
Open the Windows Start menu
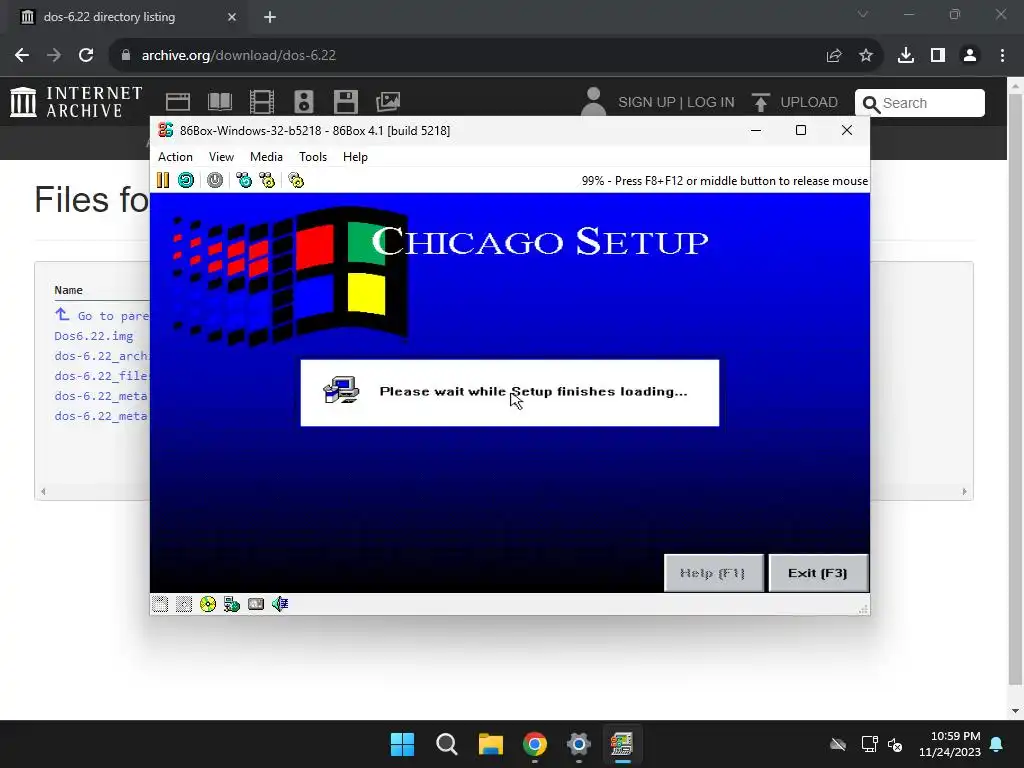tap(402, 744)
